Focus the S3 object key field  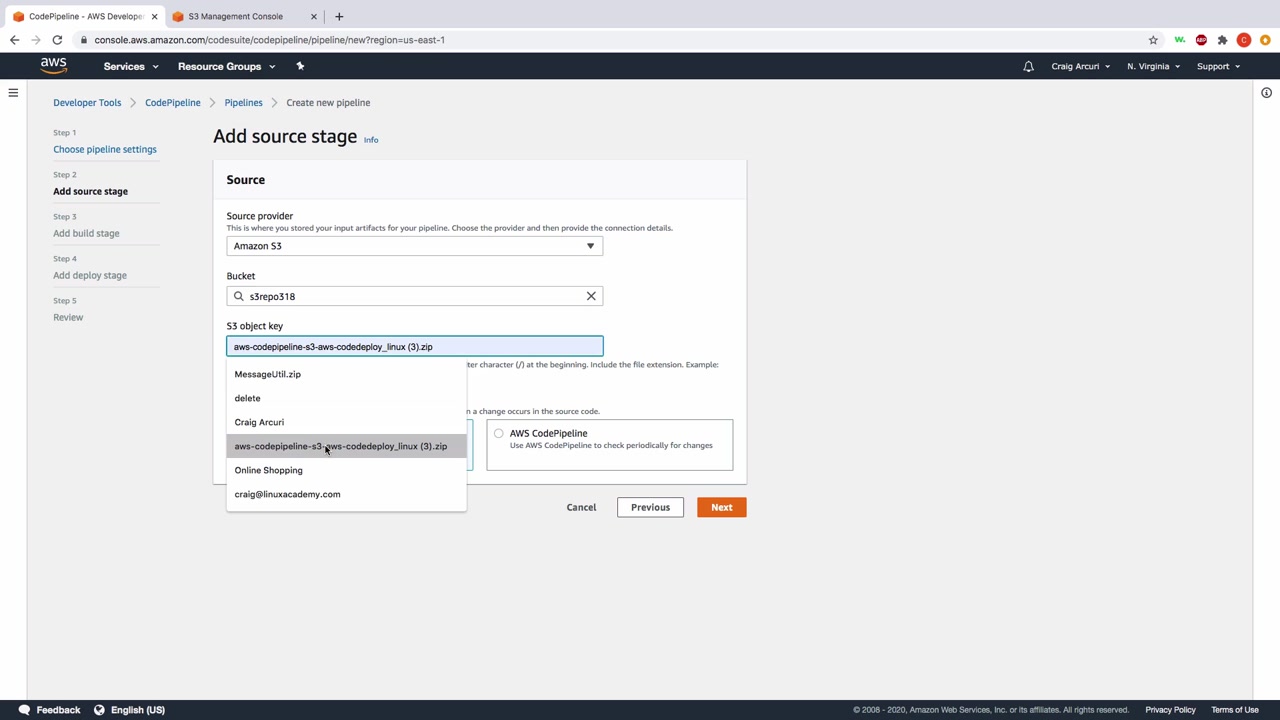click(414, 347)
